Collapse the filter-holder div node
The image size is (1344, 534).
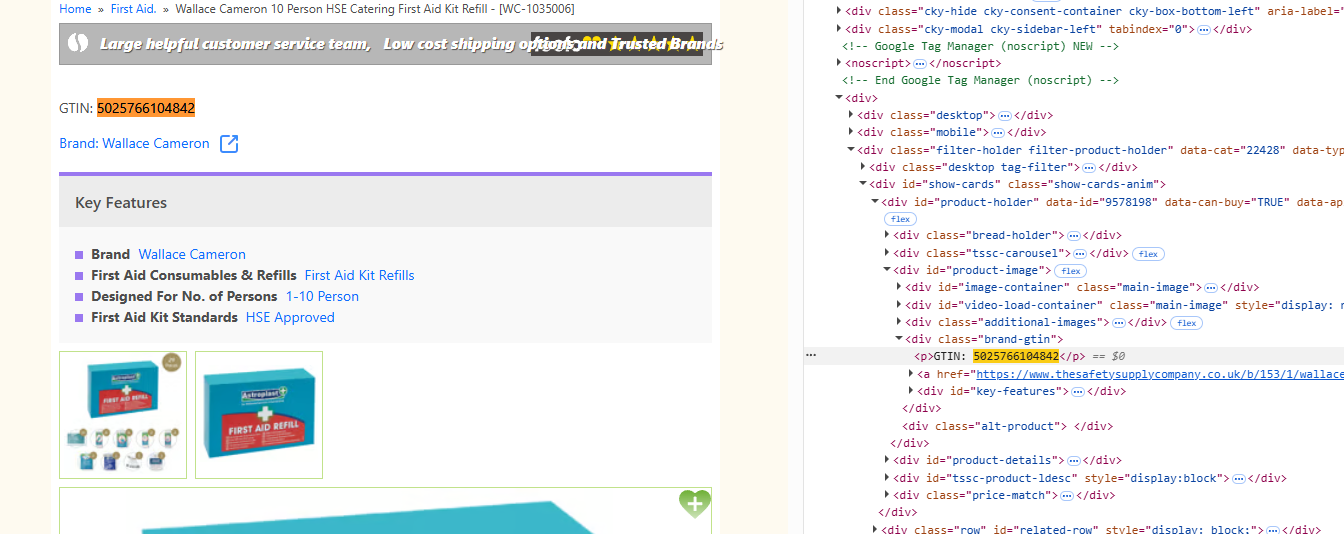click(851, 150)
